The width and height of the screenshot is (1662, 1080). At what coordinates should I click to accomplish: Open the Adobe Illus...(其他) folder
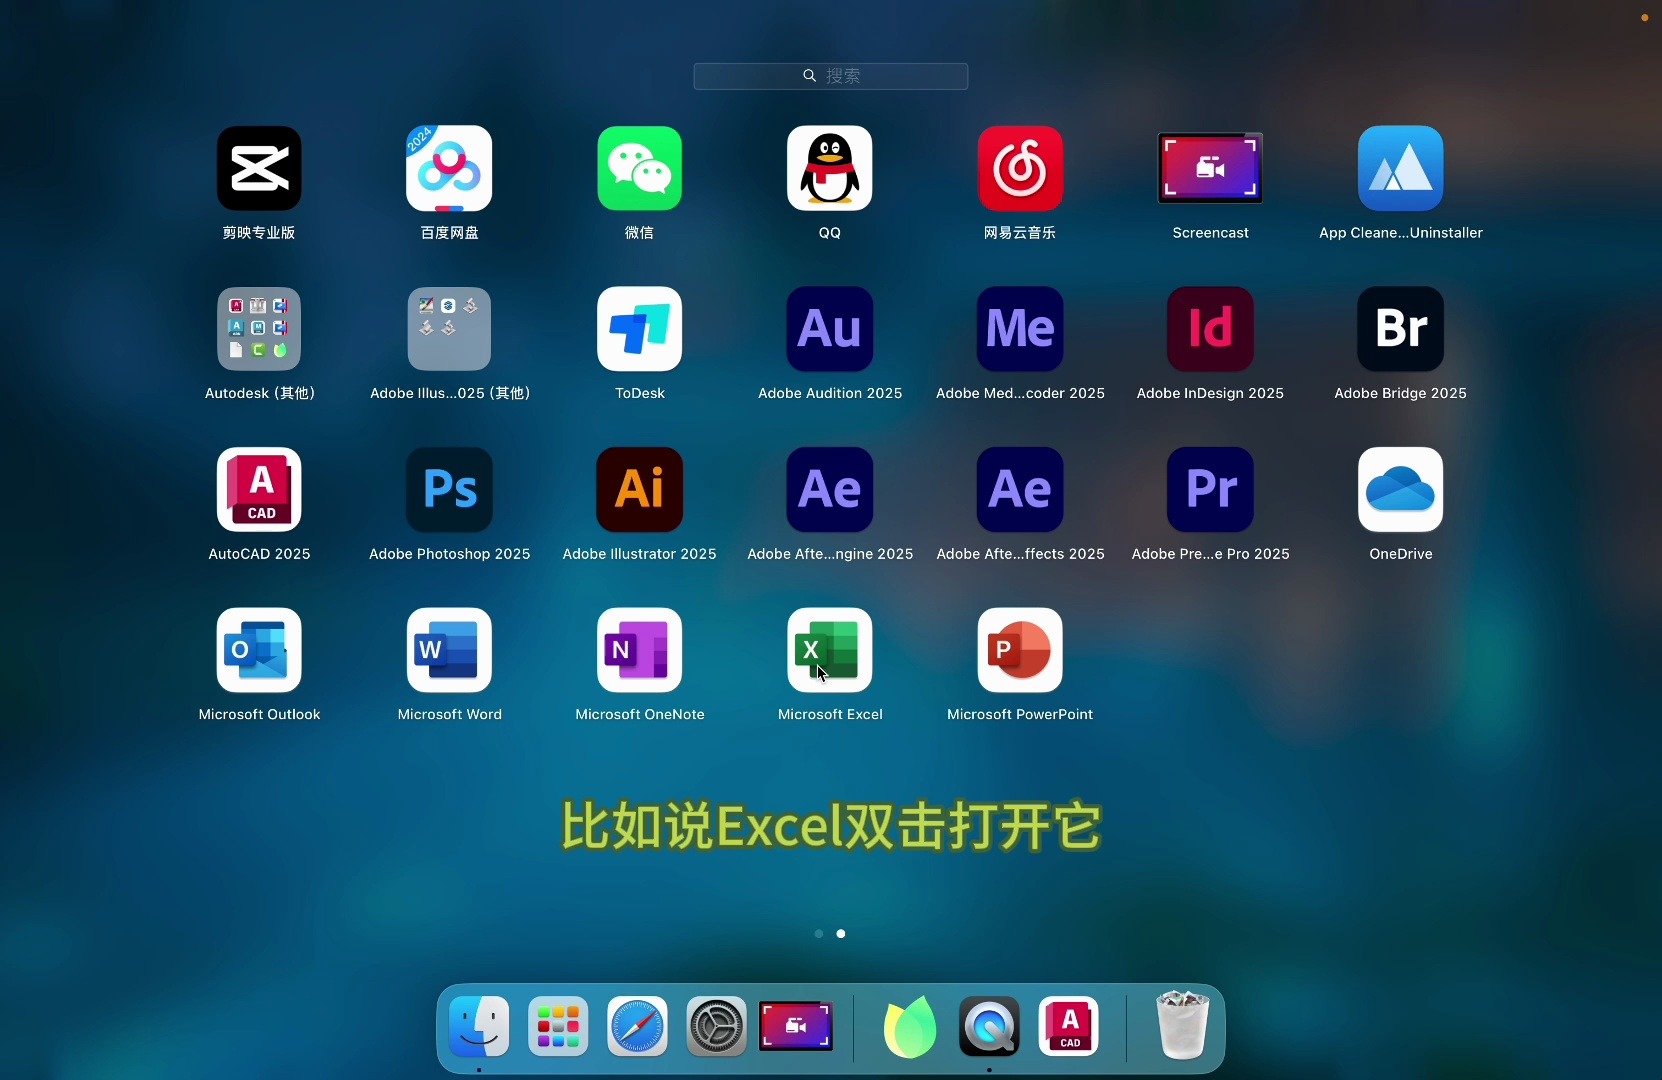450,329
